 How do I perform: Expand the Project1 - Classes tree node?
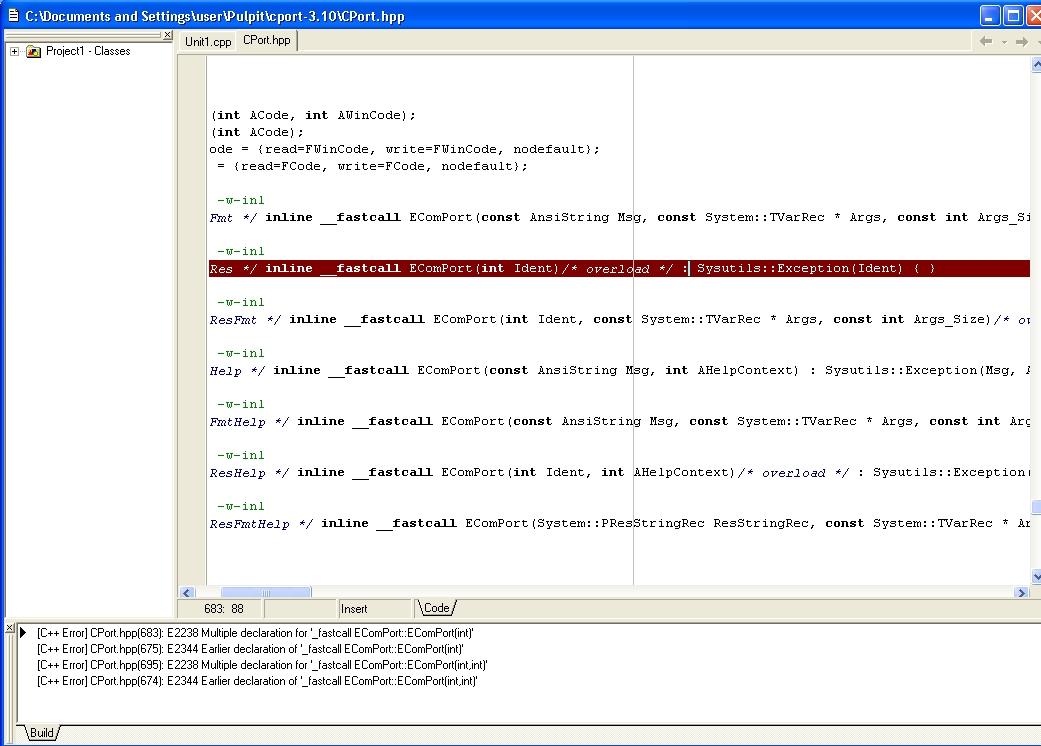[15, 51]
